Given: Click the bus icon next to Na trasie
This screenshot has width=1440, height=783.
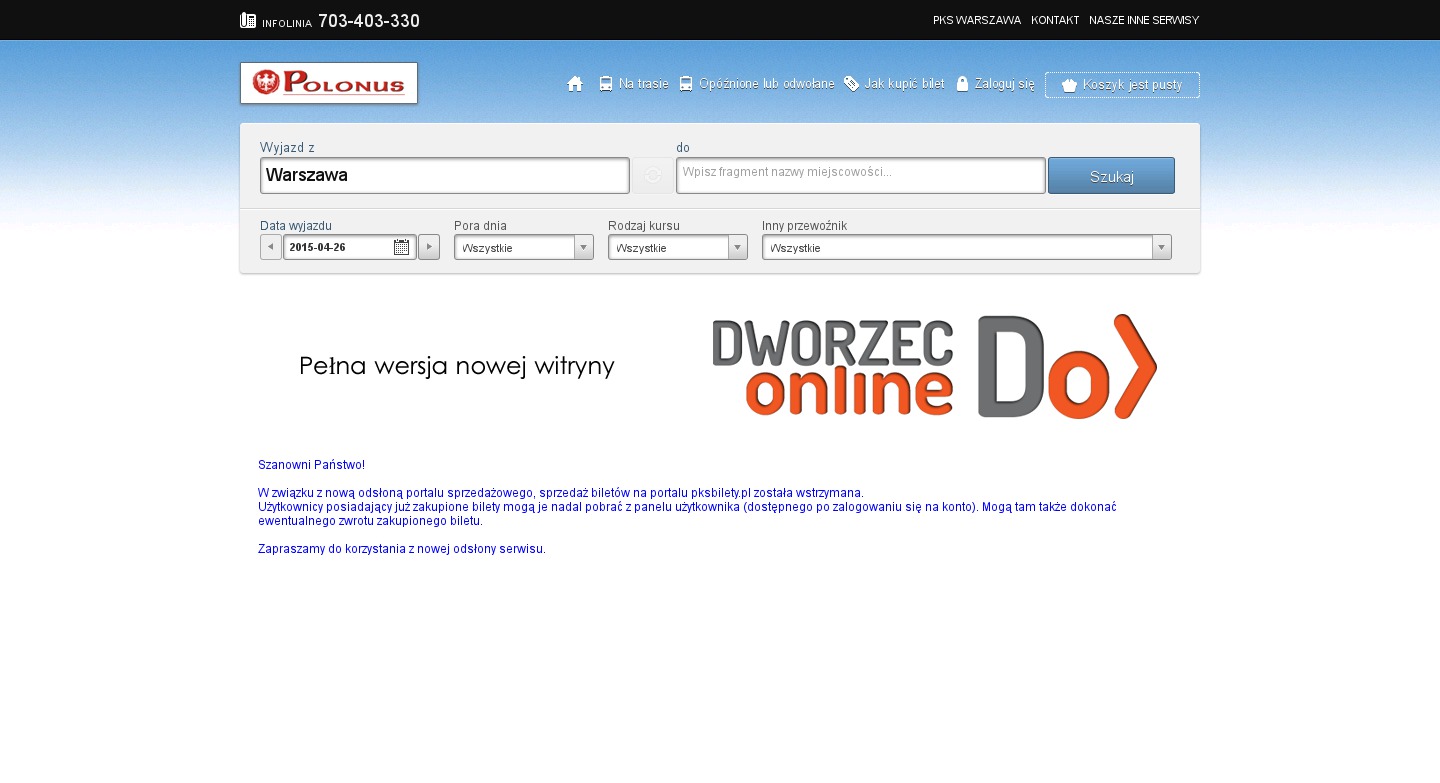Looking at the screenshot, I should coord(606,84).
